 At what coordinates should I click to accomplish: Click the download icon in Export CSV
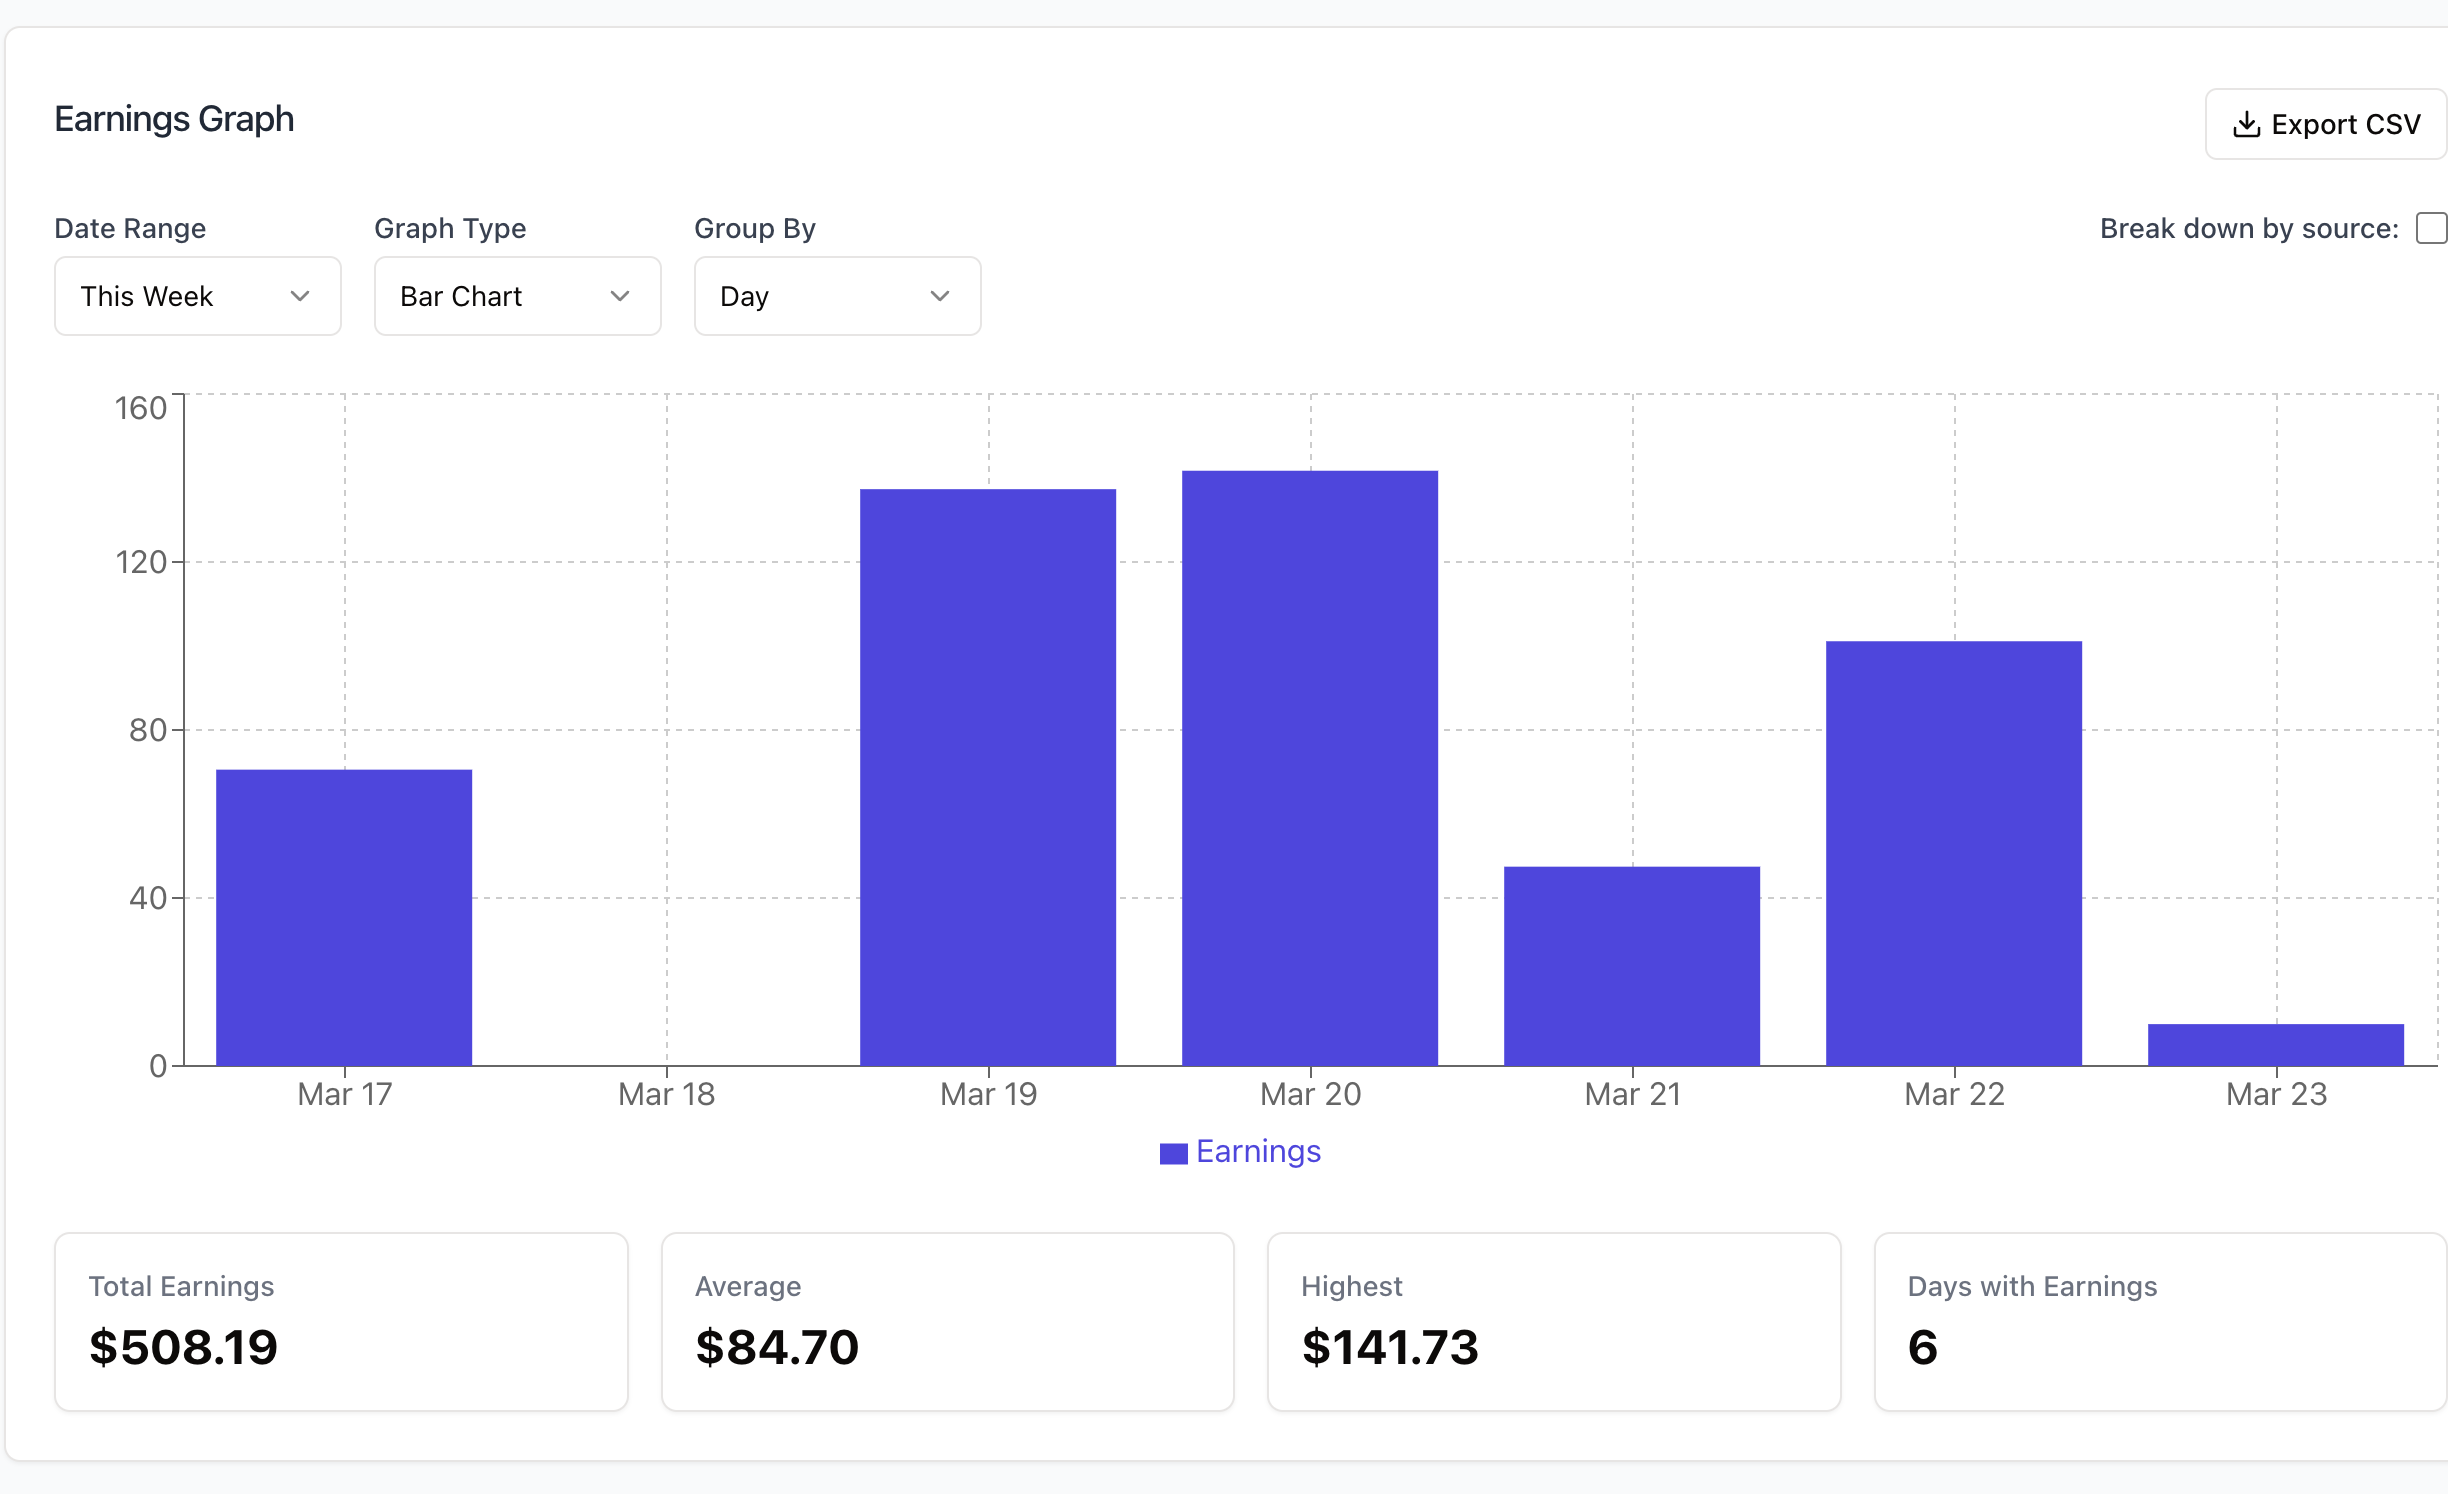[x=2246, y=124]
